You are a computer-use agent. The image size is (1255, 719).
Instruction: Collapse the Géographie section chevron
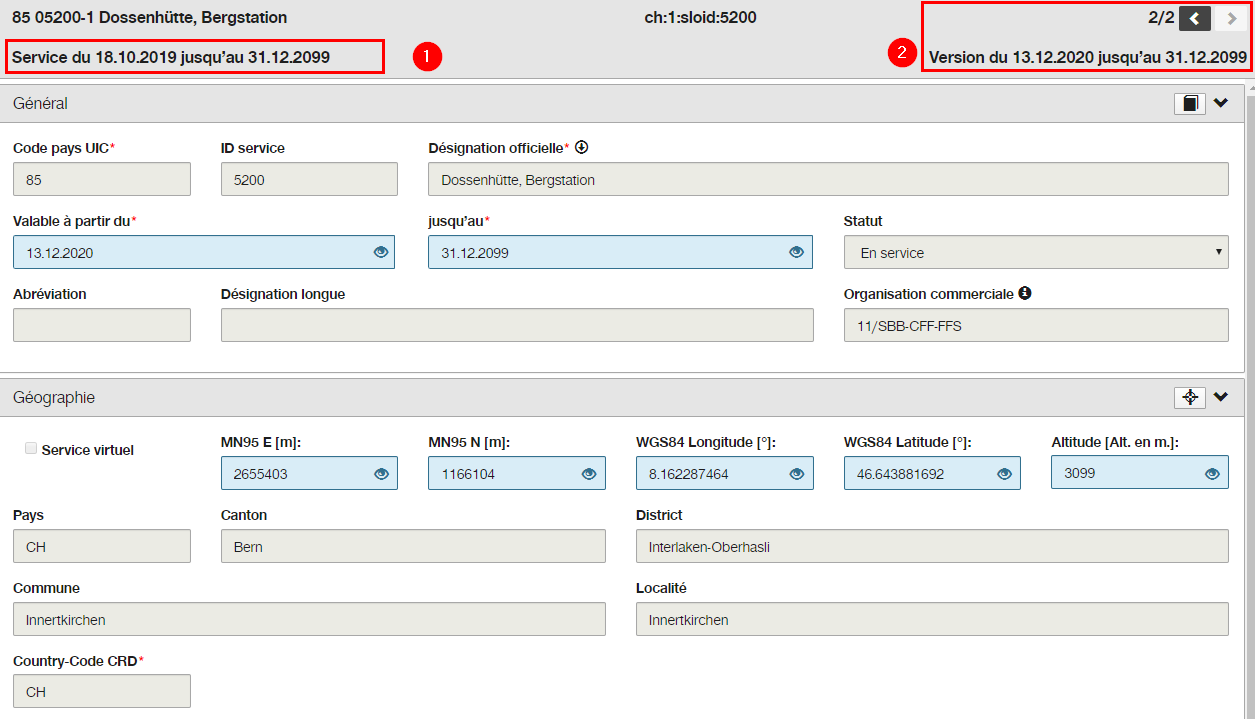[1221, 397]
